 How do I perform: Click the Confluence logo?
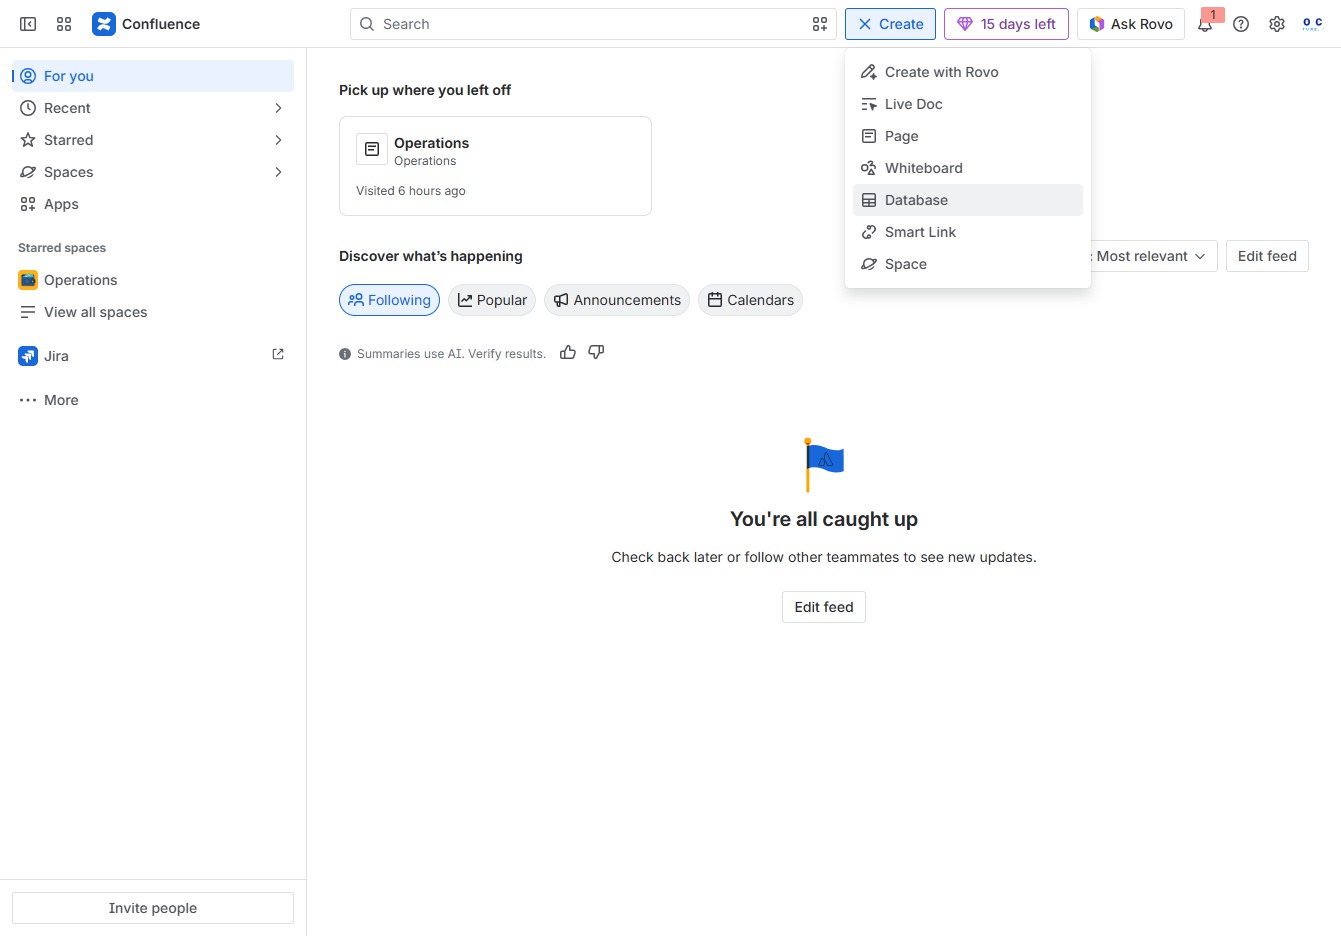pos(146,24)
